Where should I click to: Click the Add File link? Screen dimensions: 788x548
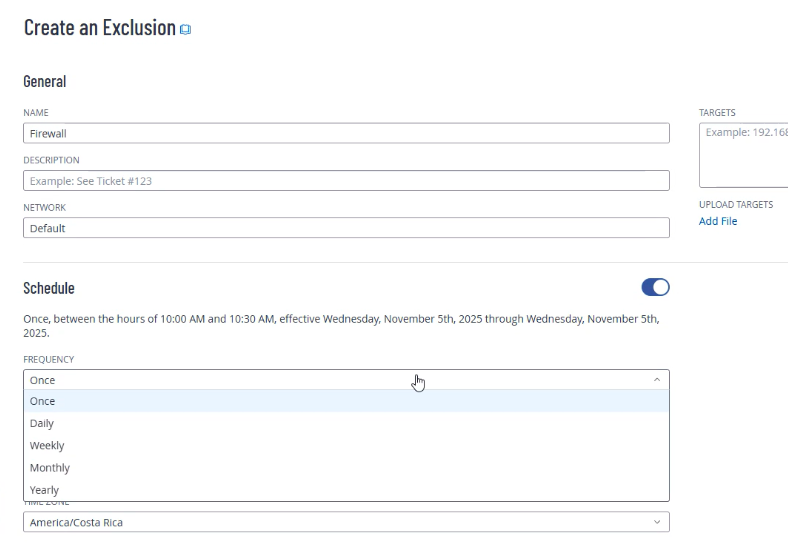[717, 221]
